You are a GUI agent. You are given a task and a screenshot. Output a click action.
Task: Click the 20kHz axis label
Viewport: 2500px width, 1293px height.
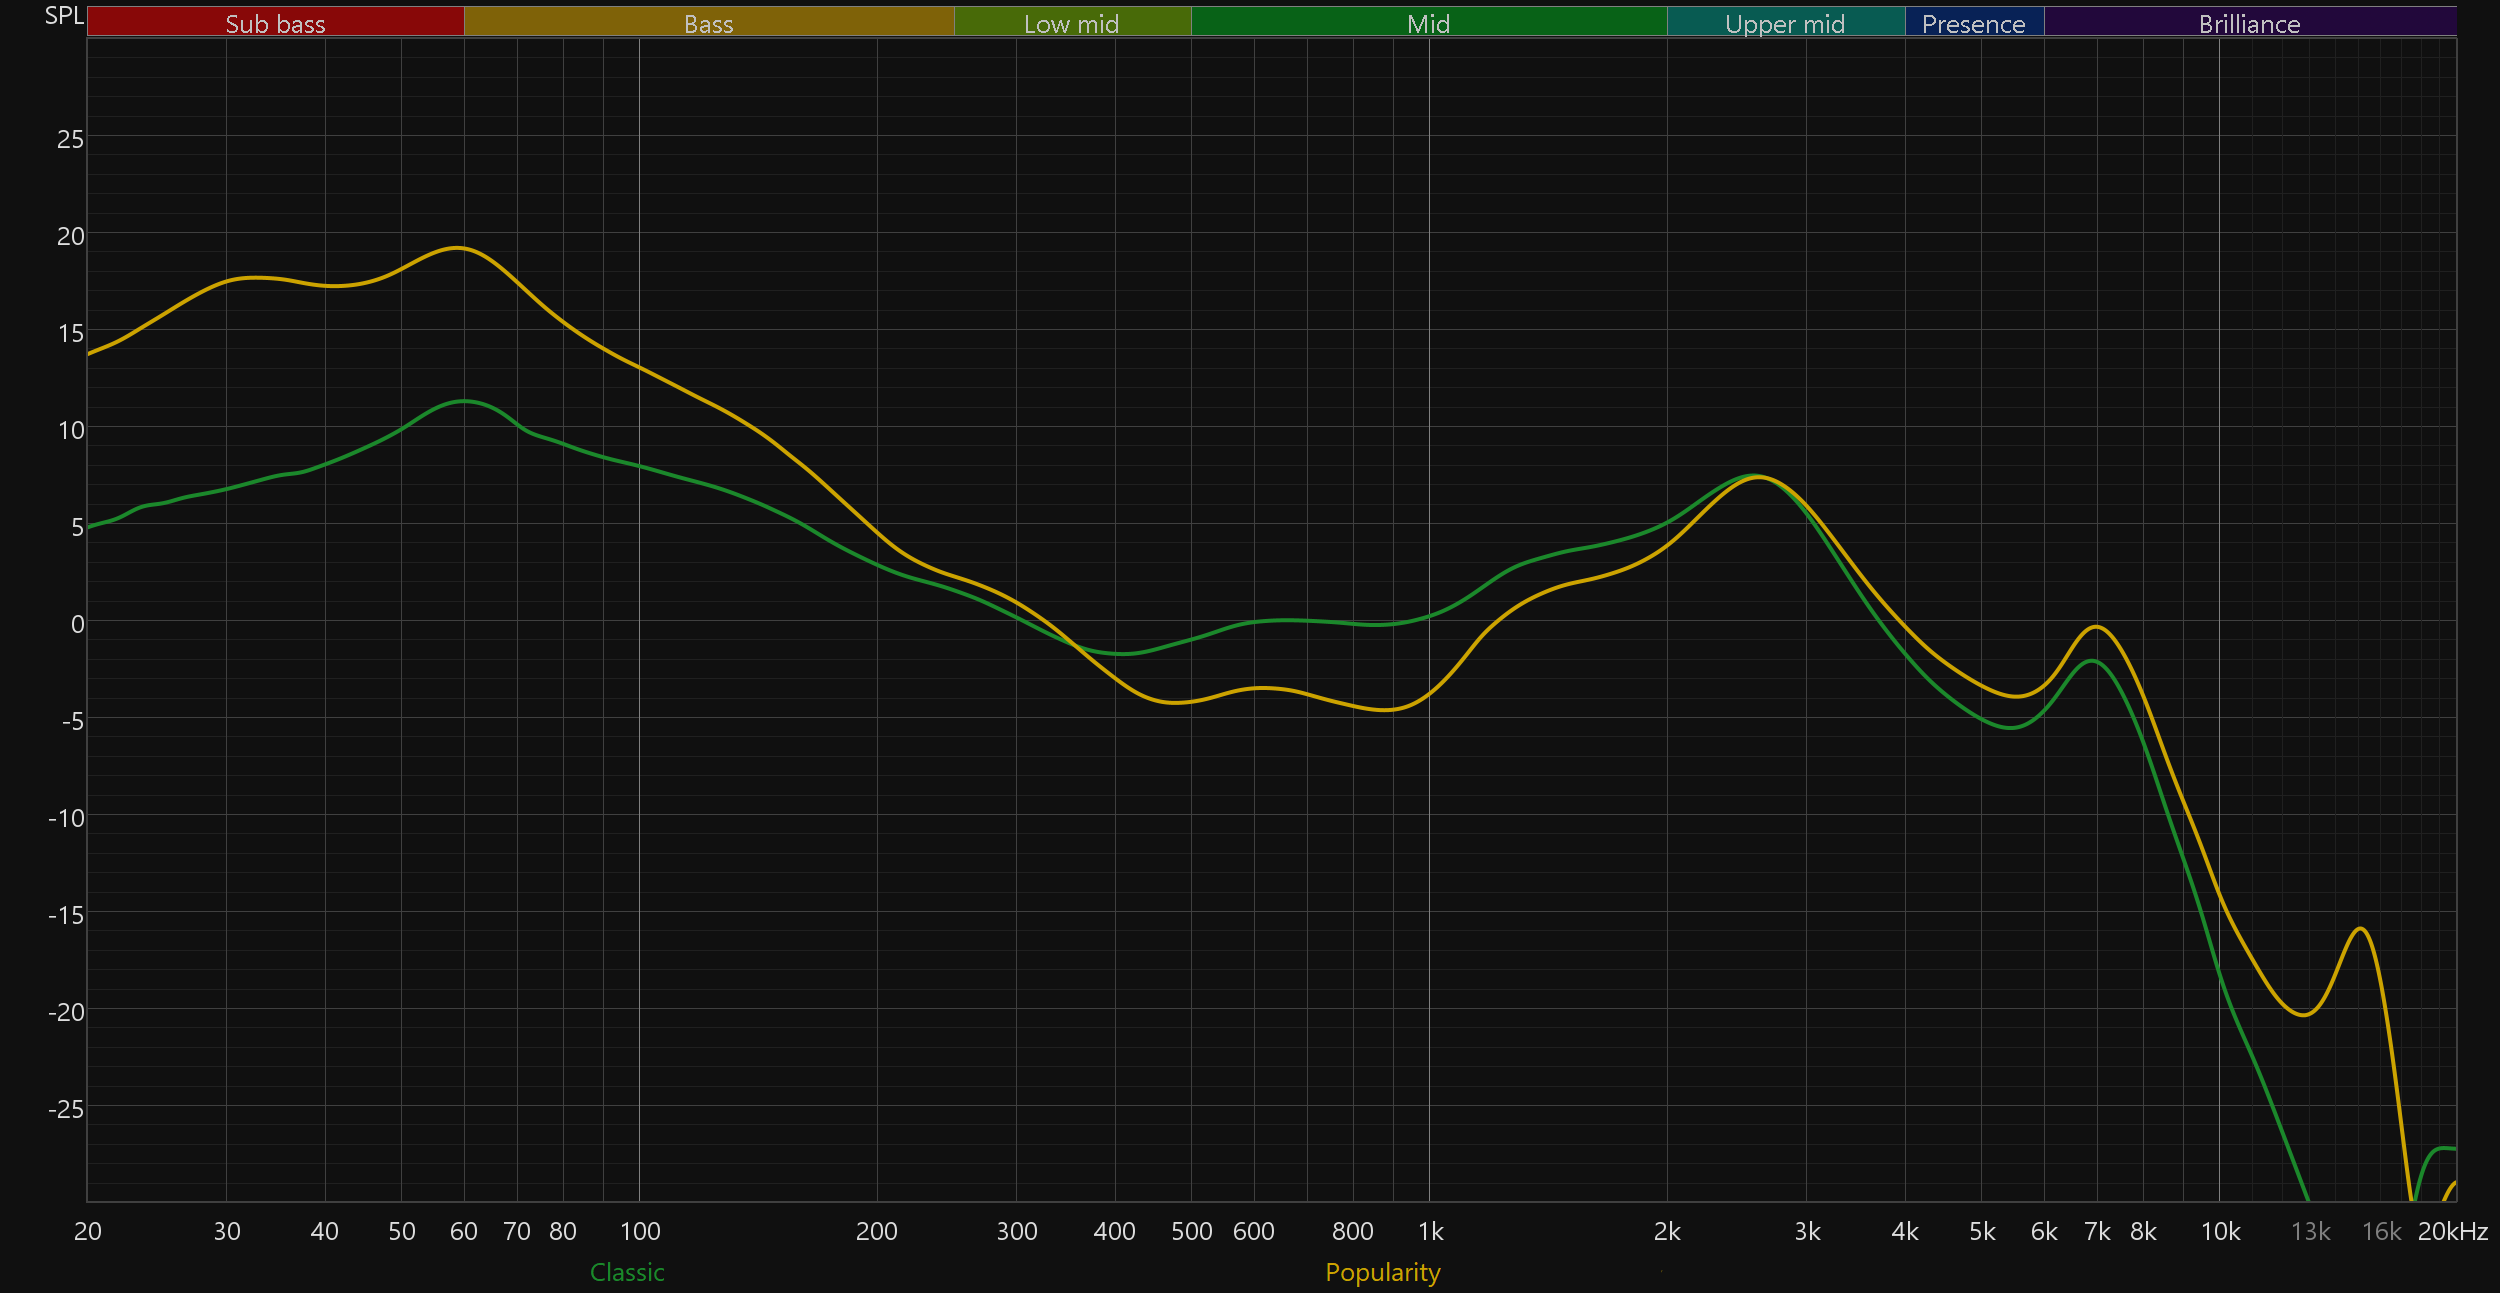pyautogui.click(x=2452, y=1231)
